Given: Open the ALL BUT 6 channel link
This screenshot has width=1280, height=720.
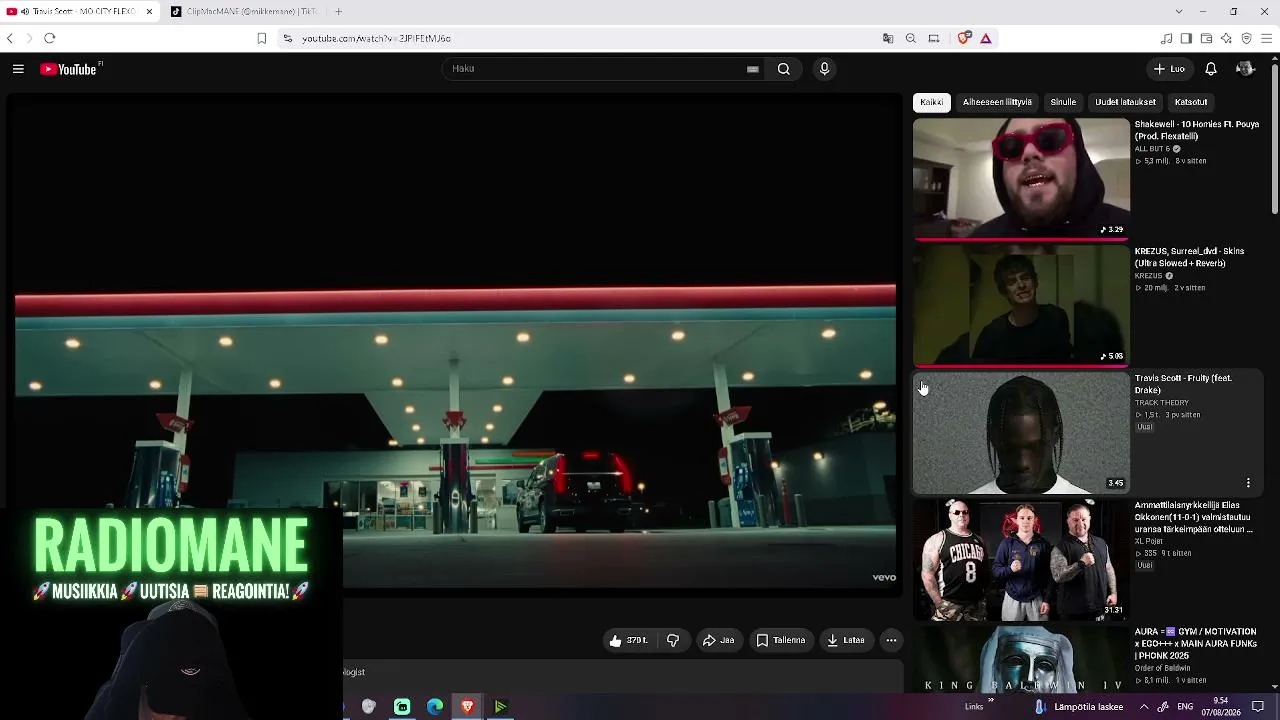Looking at the screenshot, I should 1152,149.
